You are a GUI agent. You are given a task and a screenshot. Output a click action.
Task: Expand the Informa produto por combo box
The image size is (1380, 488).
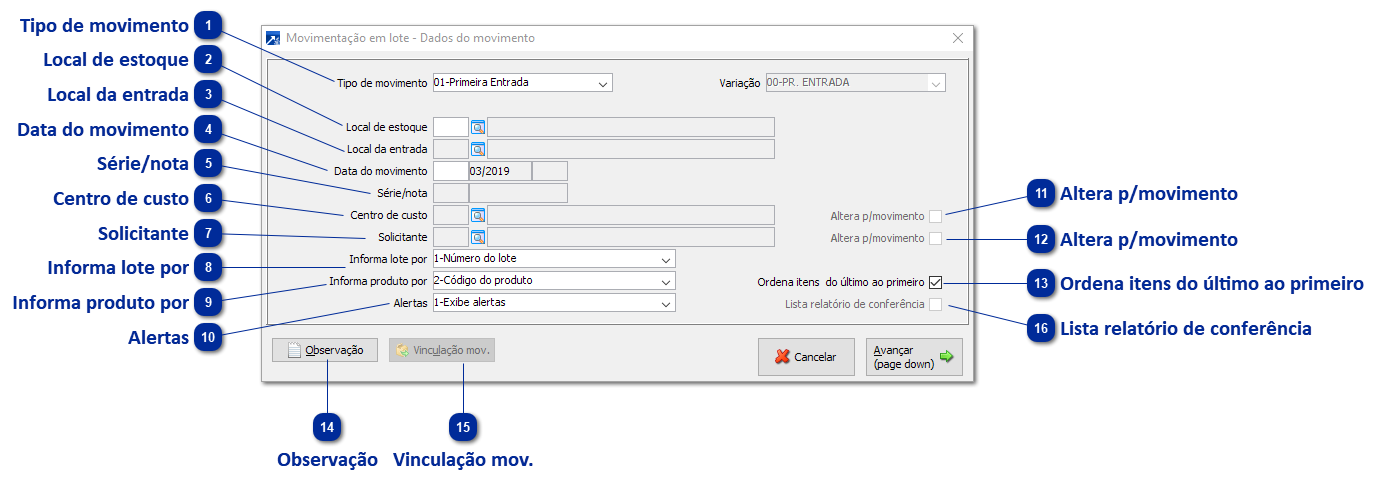coord(666,281)
